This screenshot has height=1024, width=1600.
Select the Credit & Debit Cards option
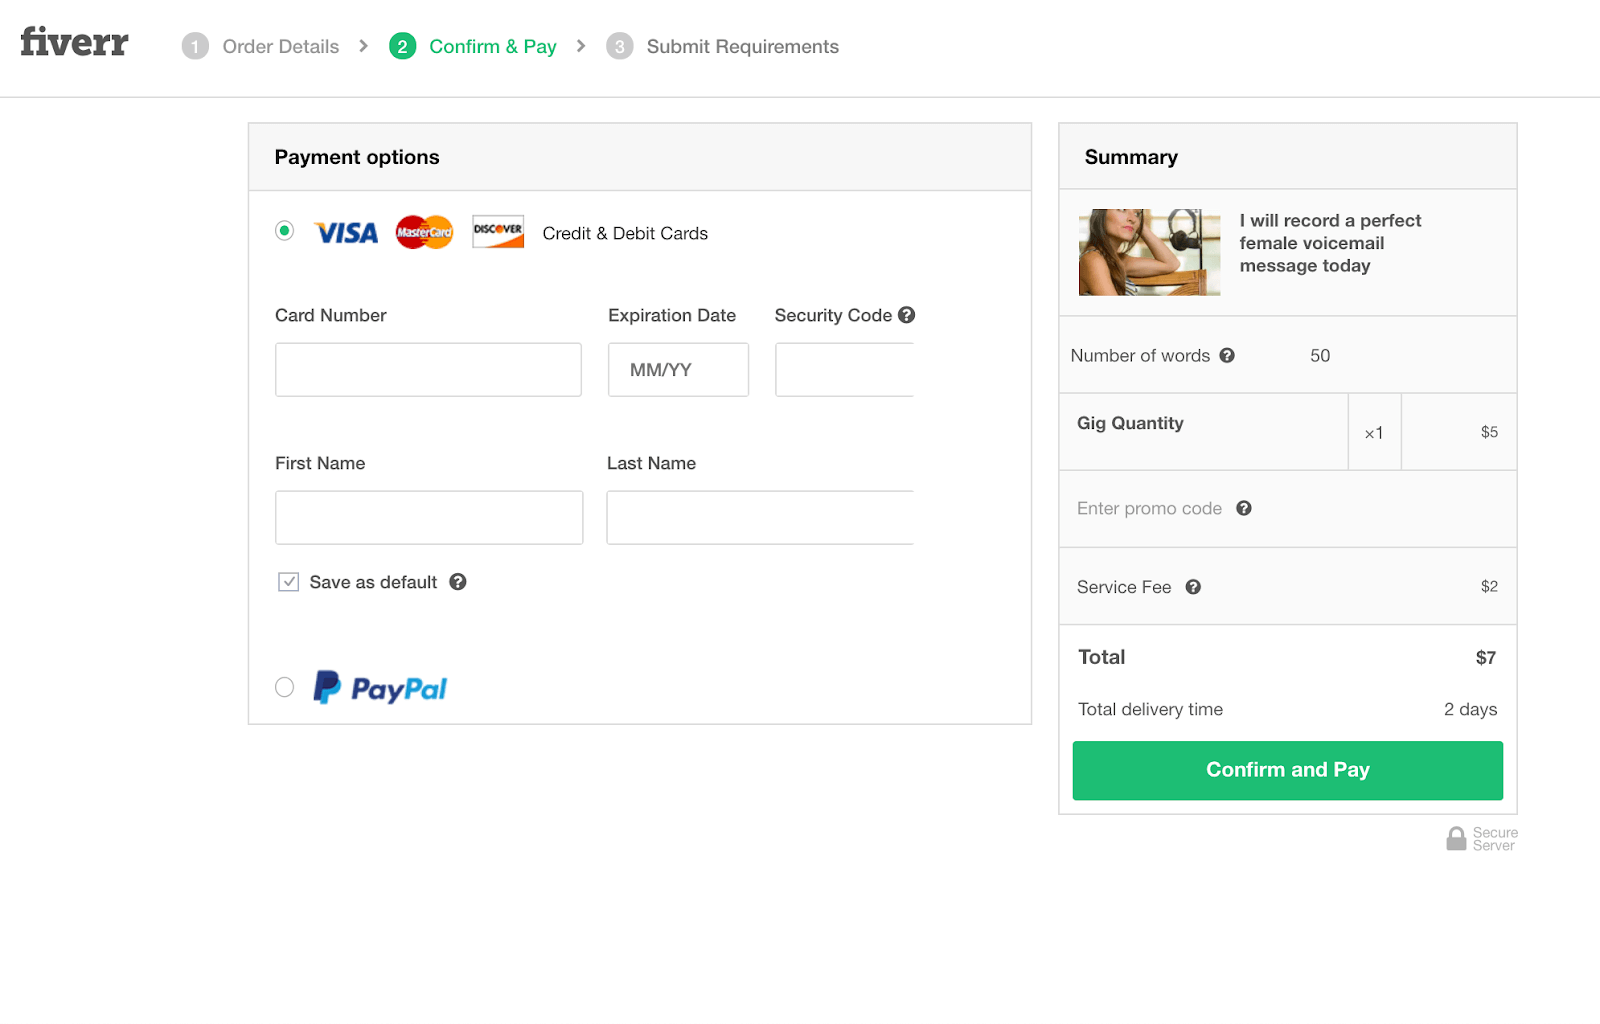[284, 230]
